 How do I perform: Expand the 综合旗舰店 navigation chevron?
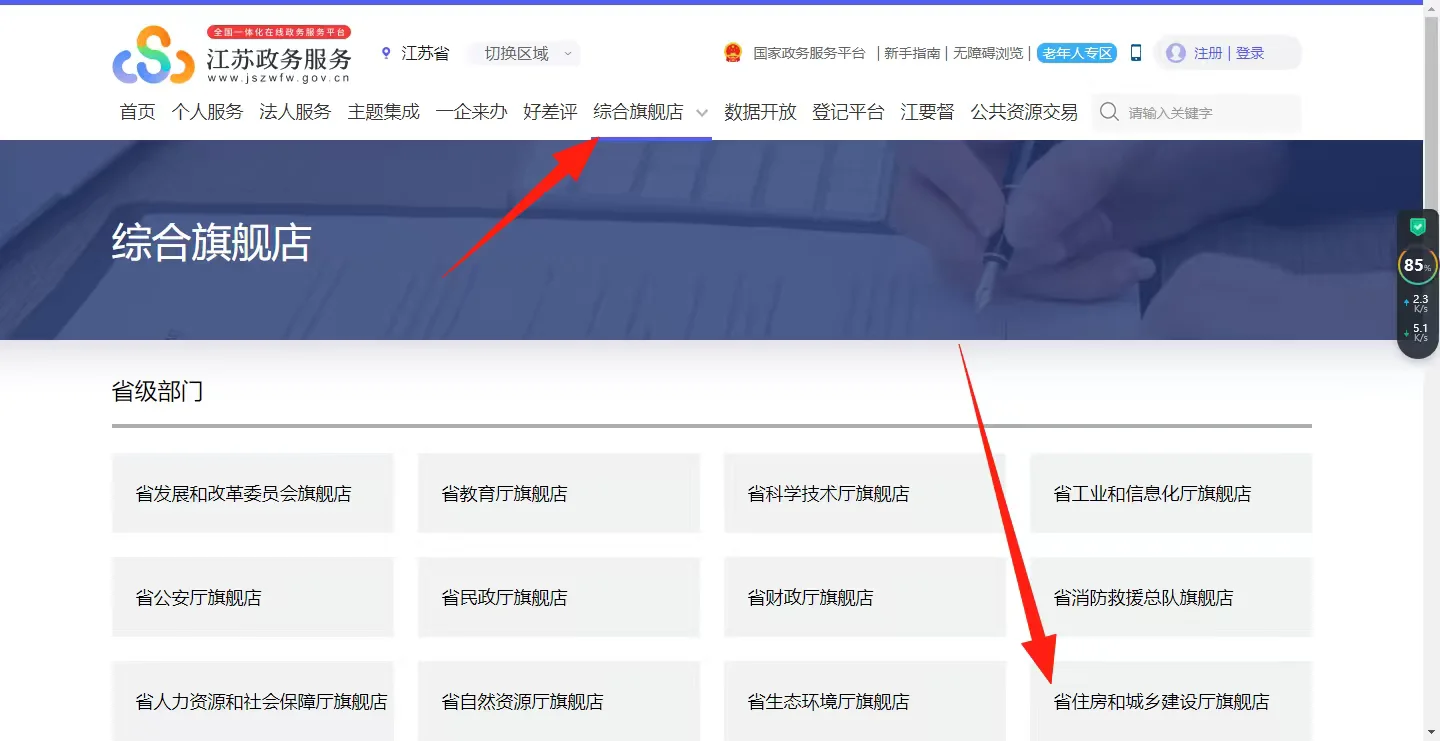point(702,114)
